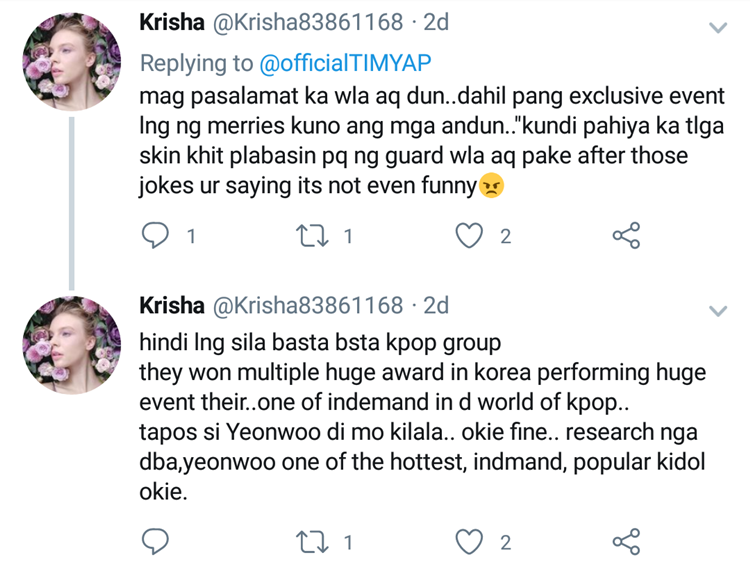The image size is (750, 573).
Task: Retweet the tweet about the kpop group
Action: (x=311, y=543)
